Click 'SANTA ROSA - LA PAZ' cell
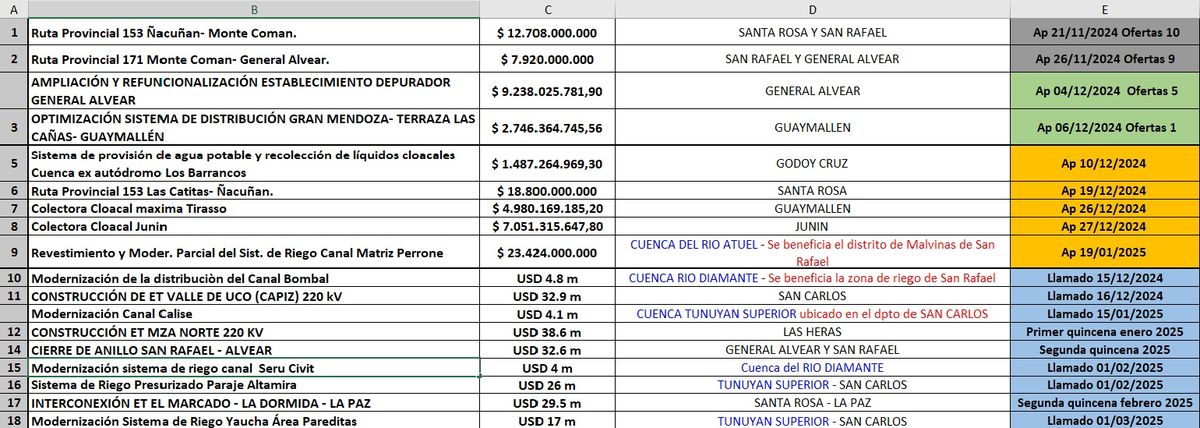The height and width of the screenshot is (428, 1200). coord(812,403)
